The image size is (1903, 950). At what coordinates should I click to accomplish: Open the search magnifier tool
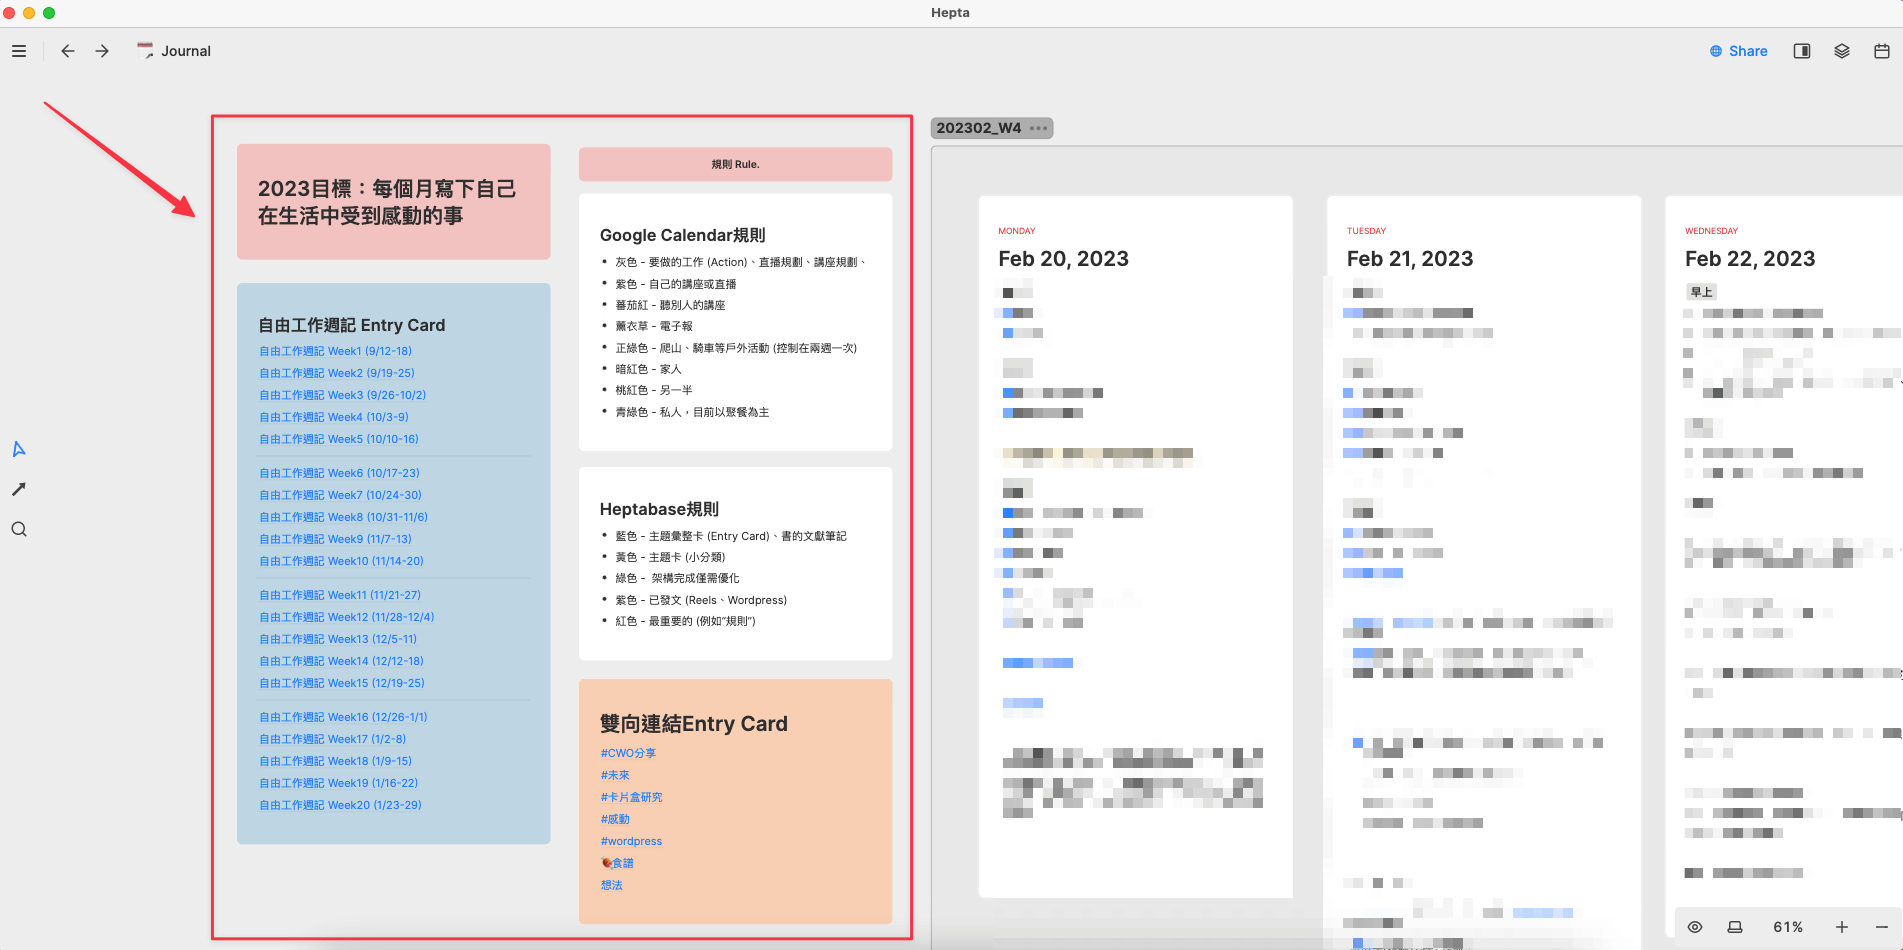point(19,529)
